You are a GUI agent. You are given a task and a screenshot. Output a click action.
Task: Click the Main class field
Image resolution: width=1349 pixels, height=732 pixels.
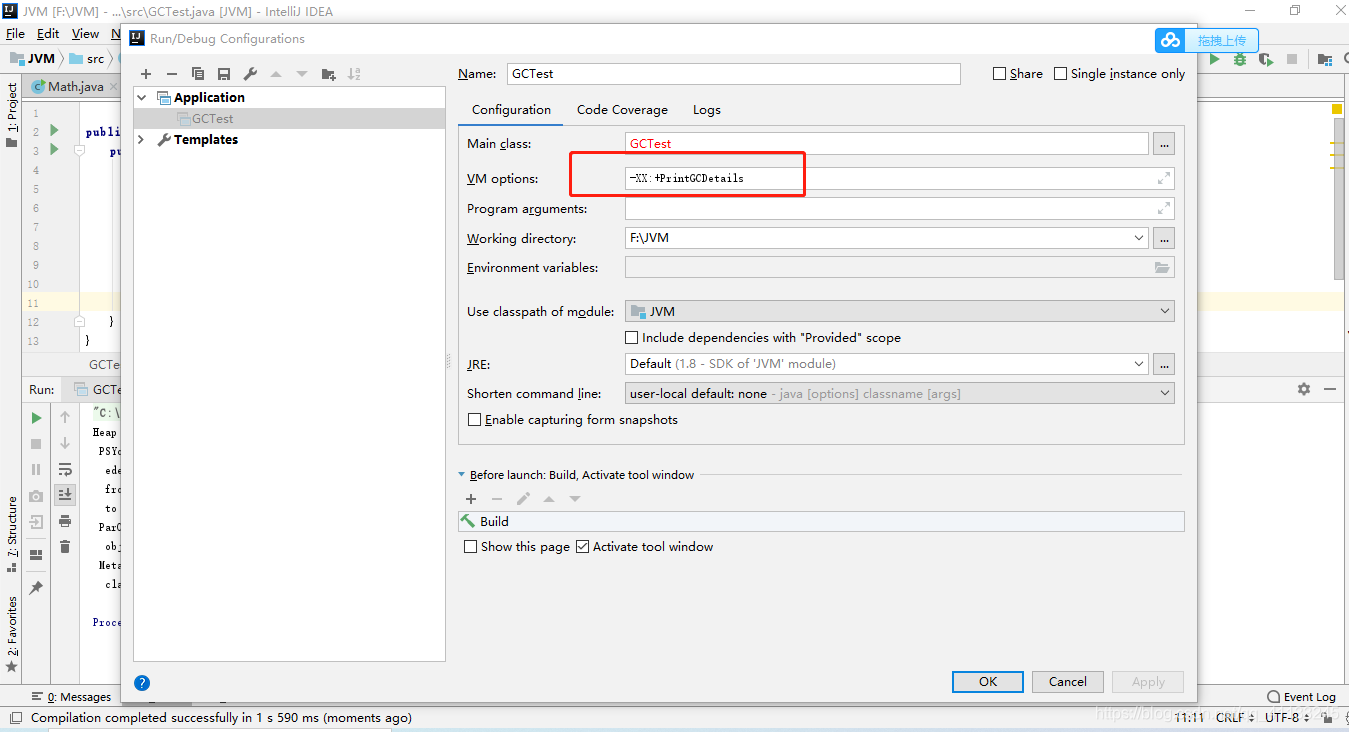pyautogui.click(x=886, y=144)
